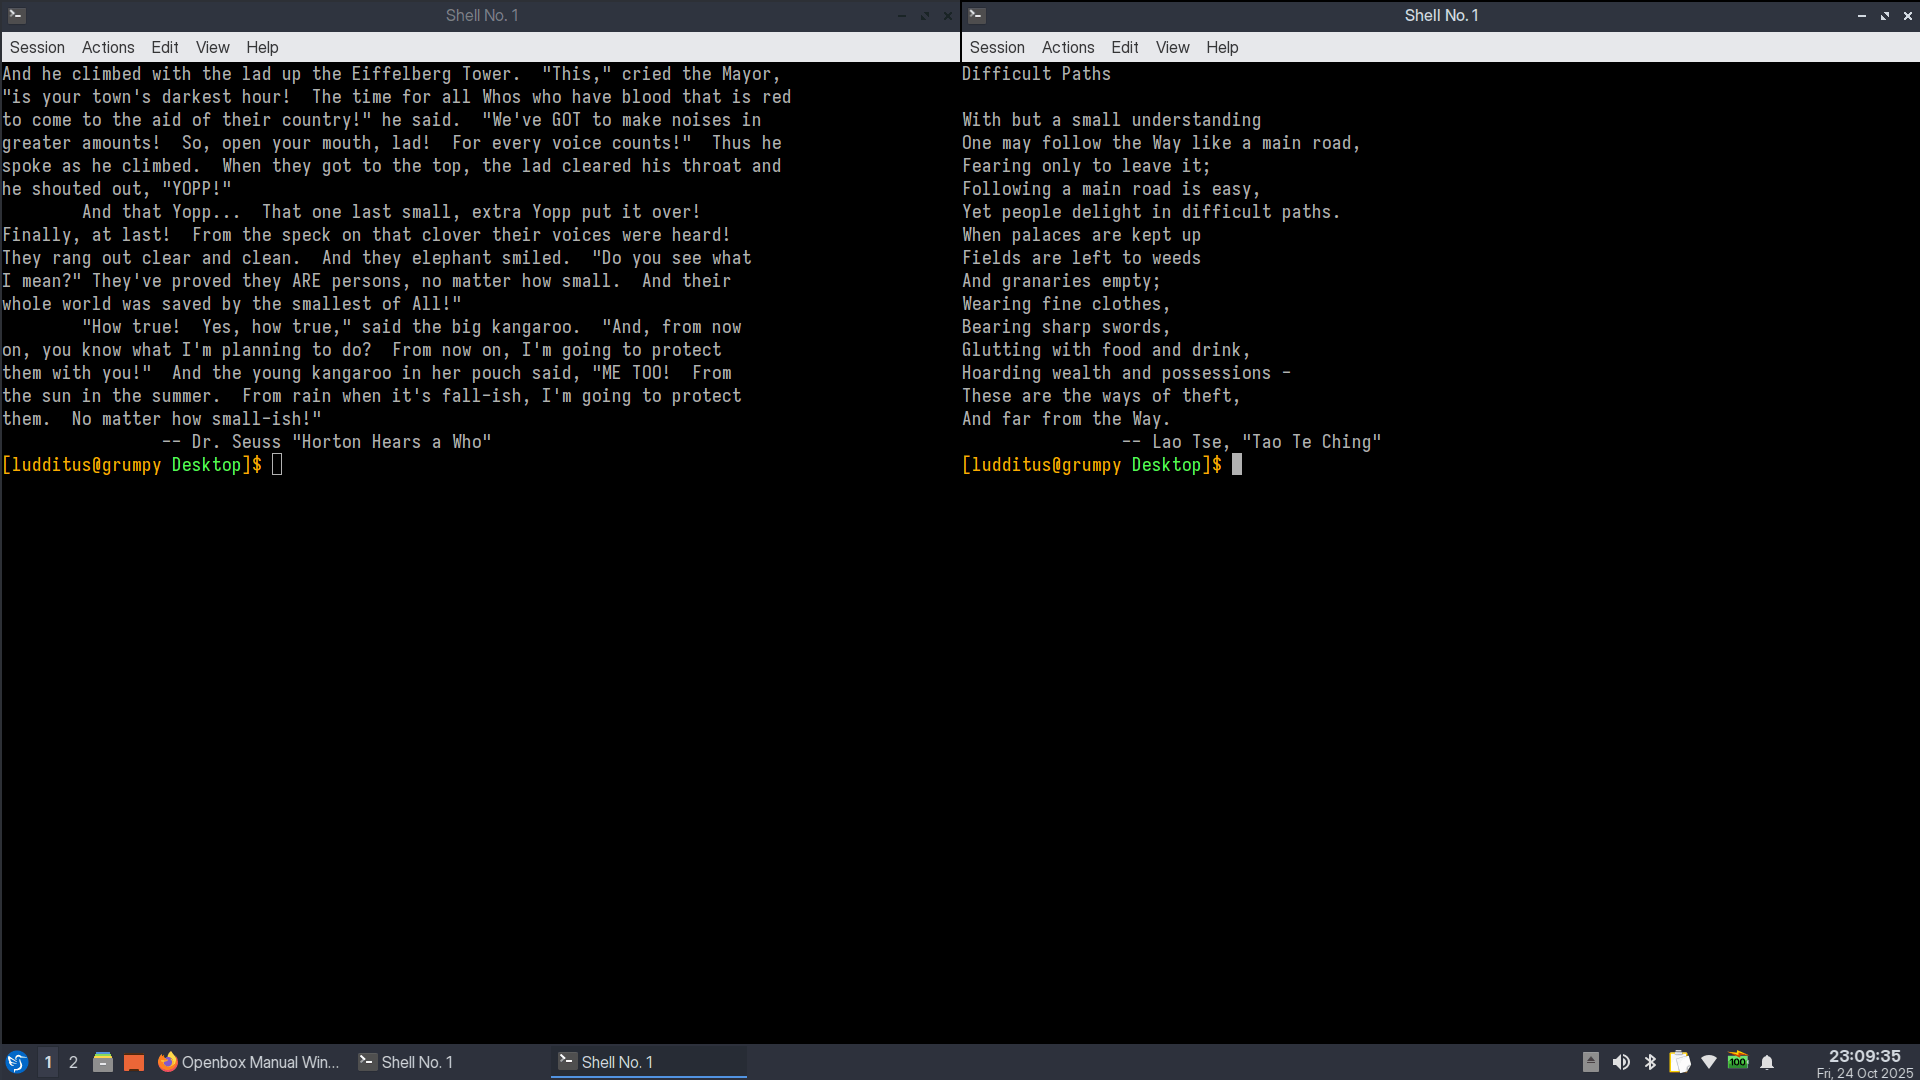Open Edit menu in right shell window
1920x1080 pixels.
pyautogui.click(x=1124, y=47)
